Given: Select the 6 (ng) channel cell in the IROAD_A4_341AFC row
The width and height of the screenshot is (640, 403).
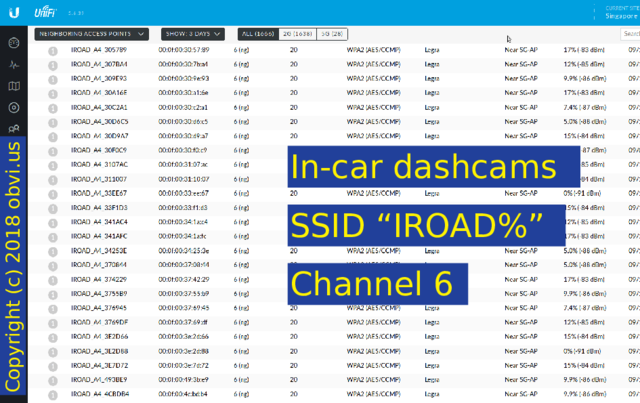Looking at the screenshot, I should tap(241, 236).
